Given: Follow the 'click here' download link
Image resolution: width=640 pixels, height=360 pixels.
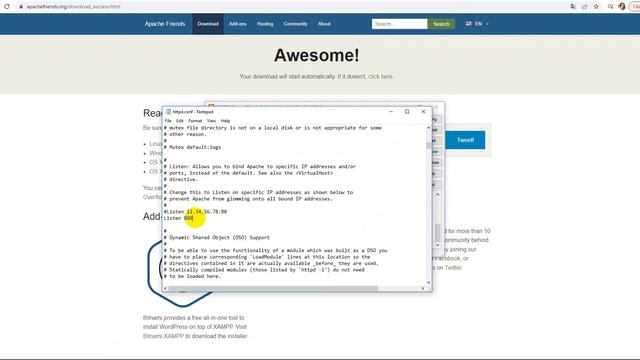Looking at the screenshot, I should click(380, 76).
